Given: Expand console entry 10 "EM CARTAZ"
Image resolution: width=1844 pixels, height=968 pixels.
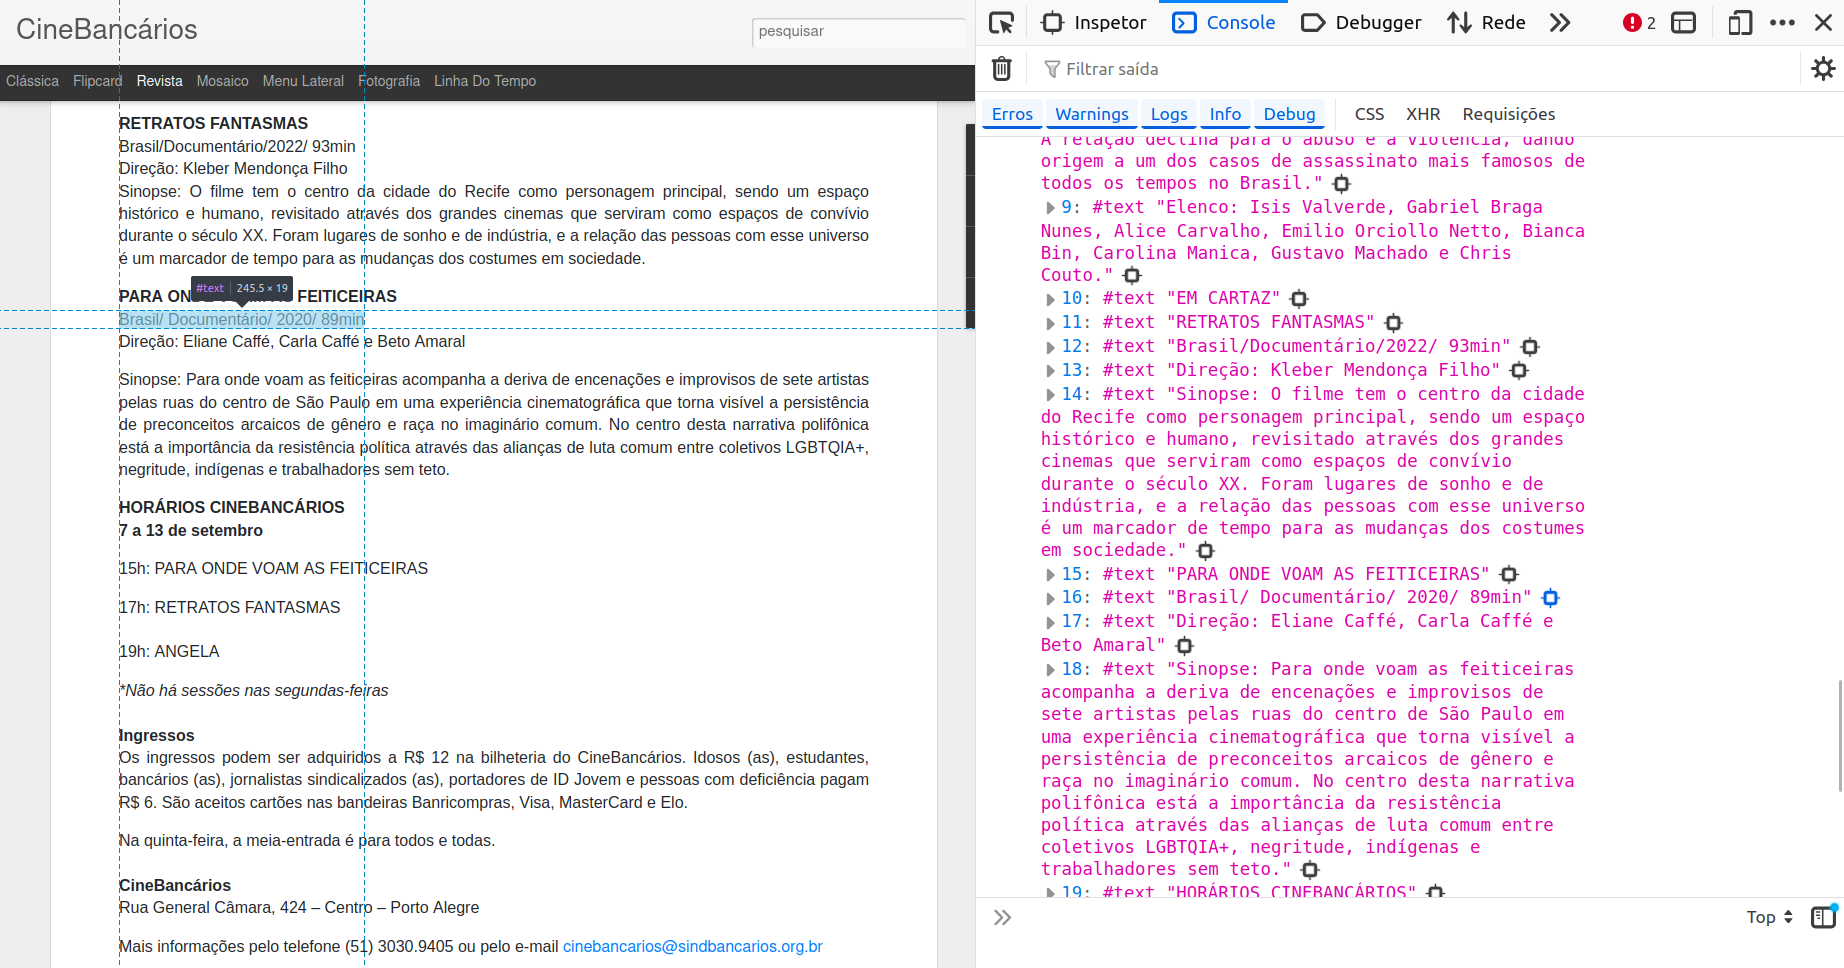Looking at the screenshot, I should click(x=1050, y=299).
